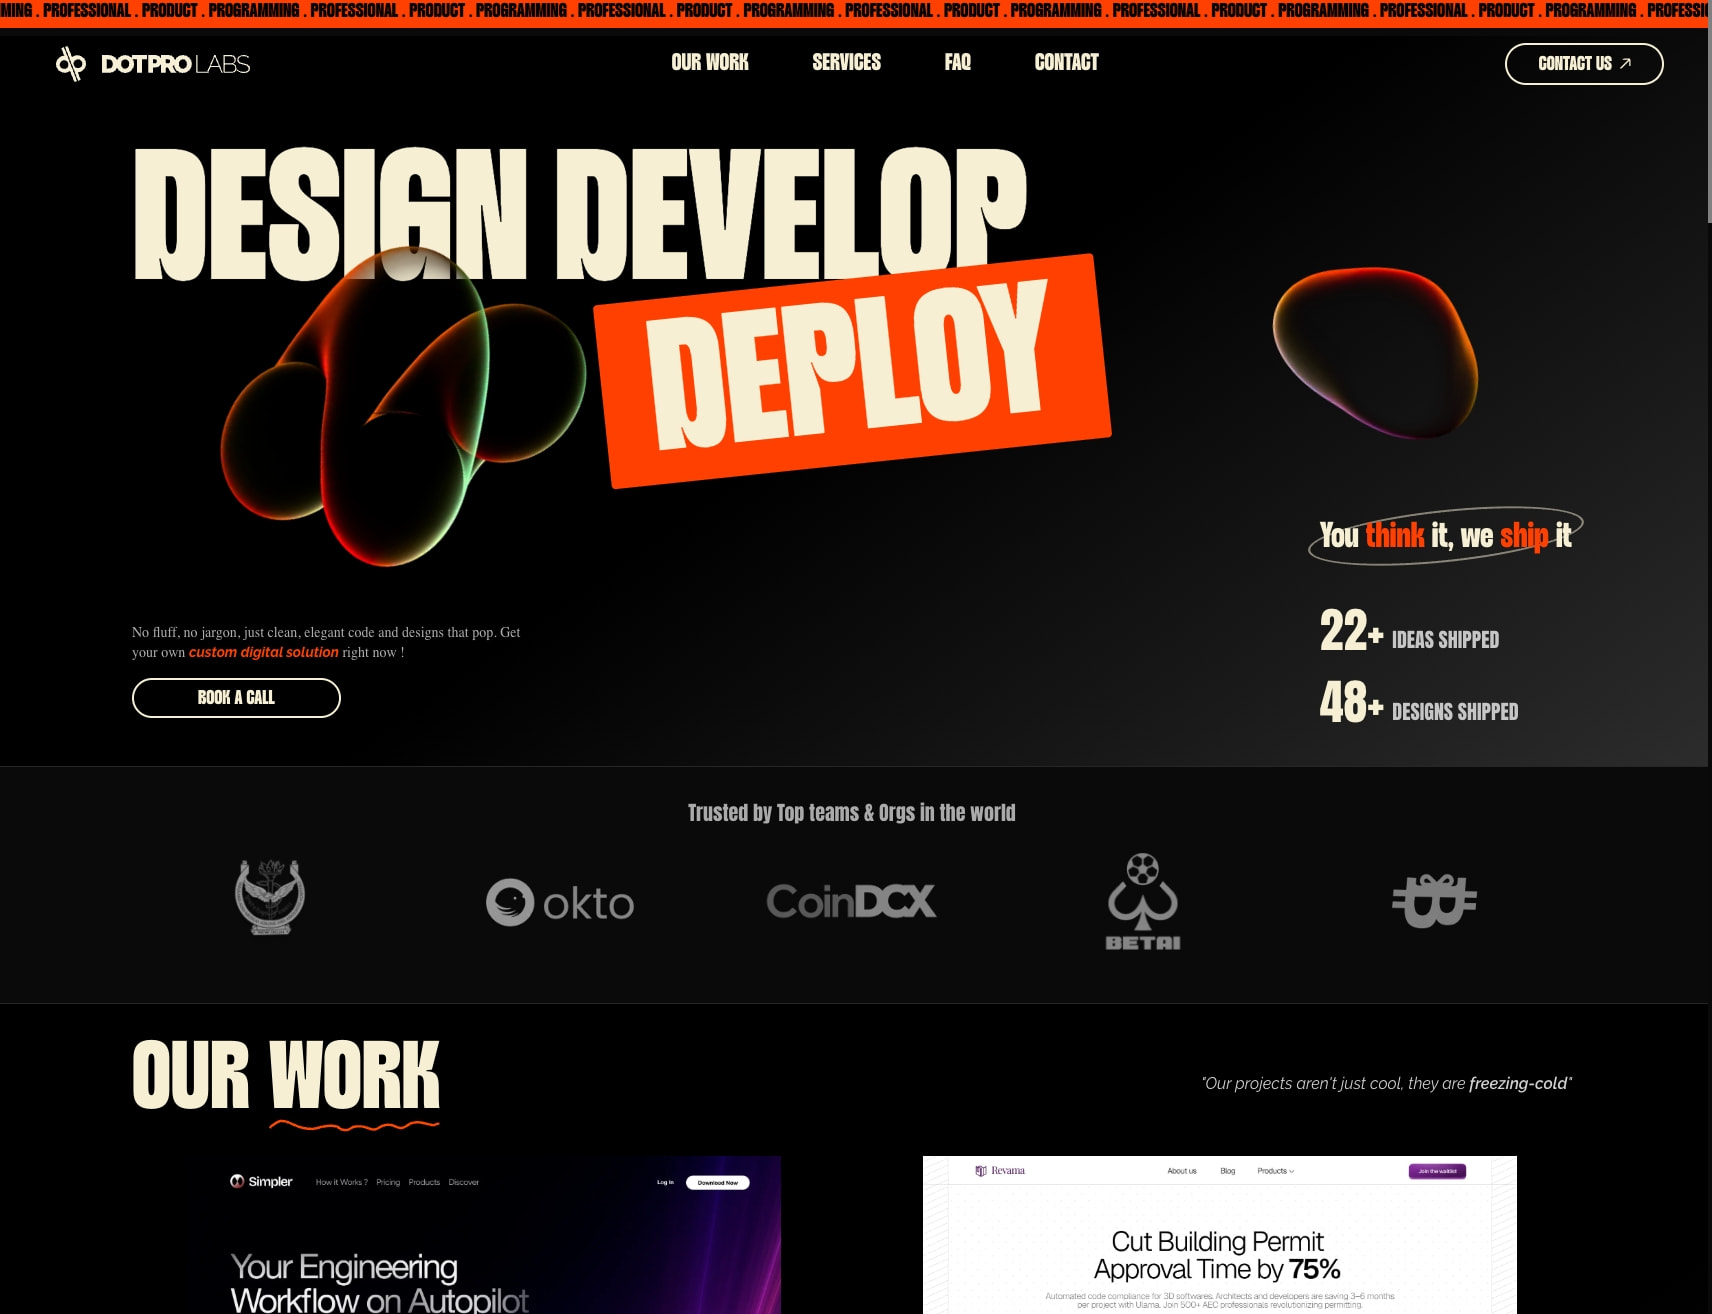The image size is (1712, 1314).
Task: Click the freezing-cold quote text
Action: pos(1386,1084)
